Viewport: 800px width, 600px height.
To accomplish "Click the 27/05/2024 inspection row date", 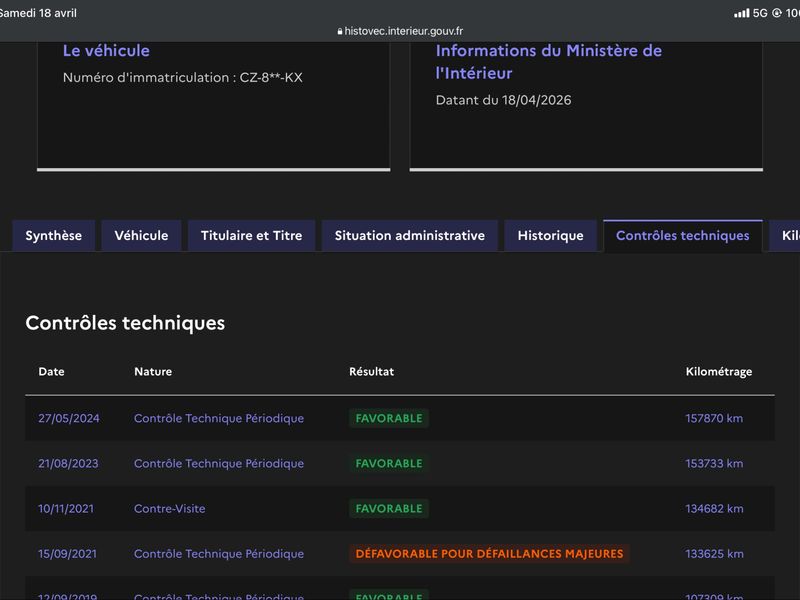I will click(69, 418).
